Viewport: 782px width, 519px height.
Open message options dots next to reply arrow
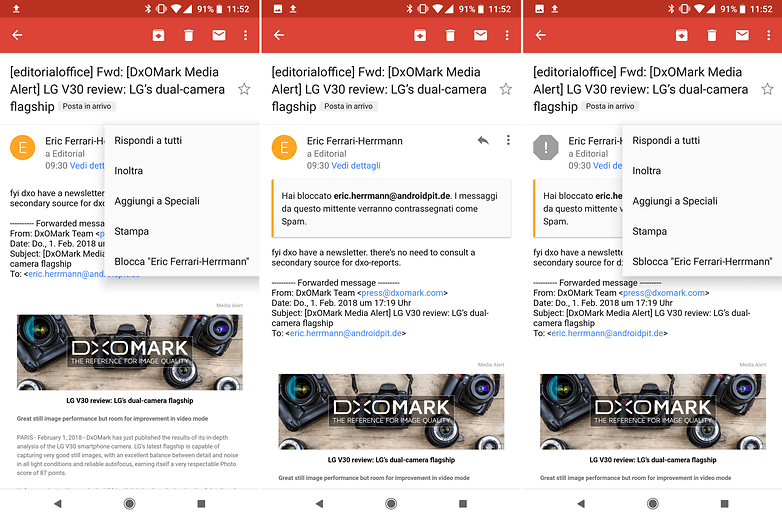pyautogui.click(x=508, y=140)
